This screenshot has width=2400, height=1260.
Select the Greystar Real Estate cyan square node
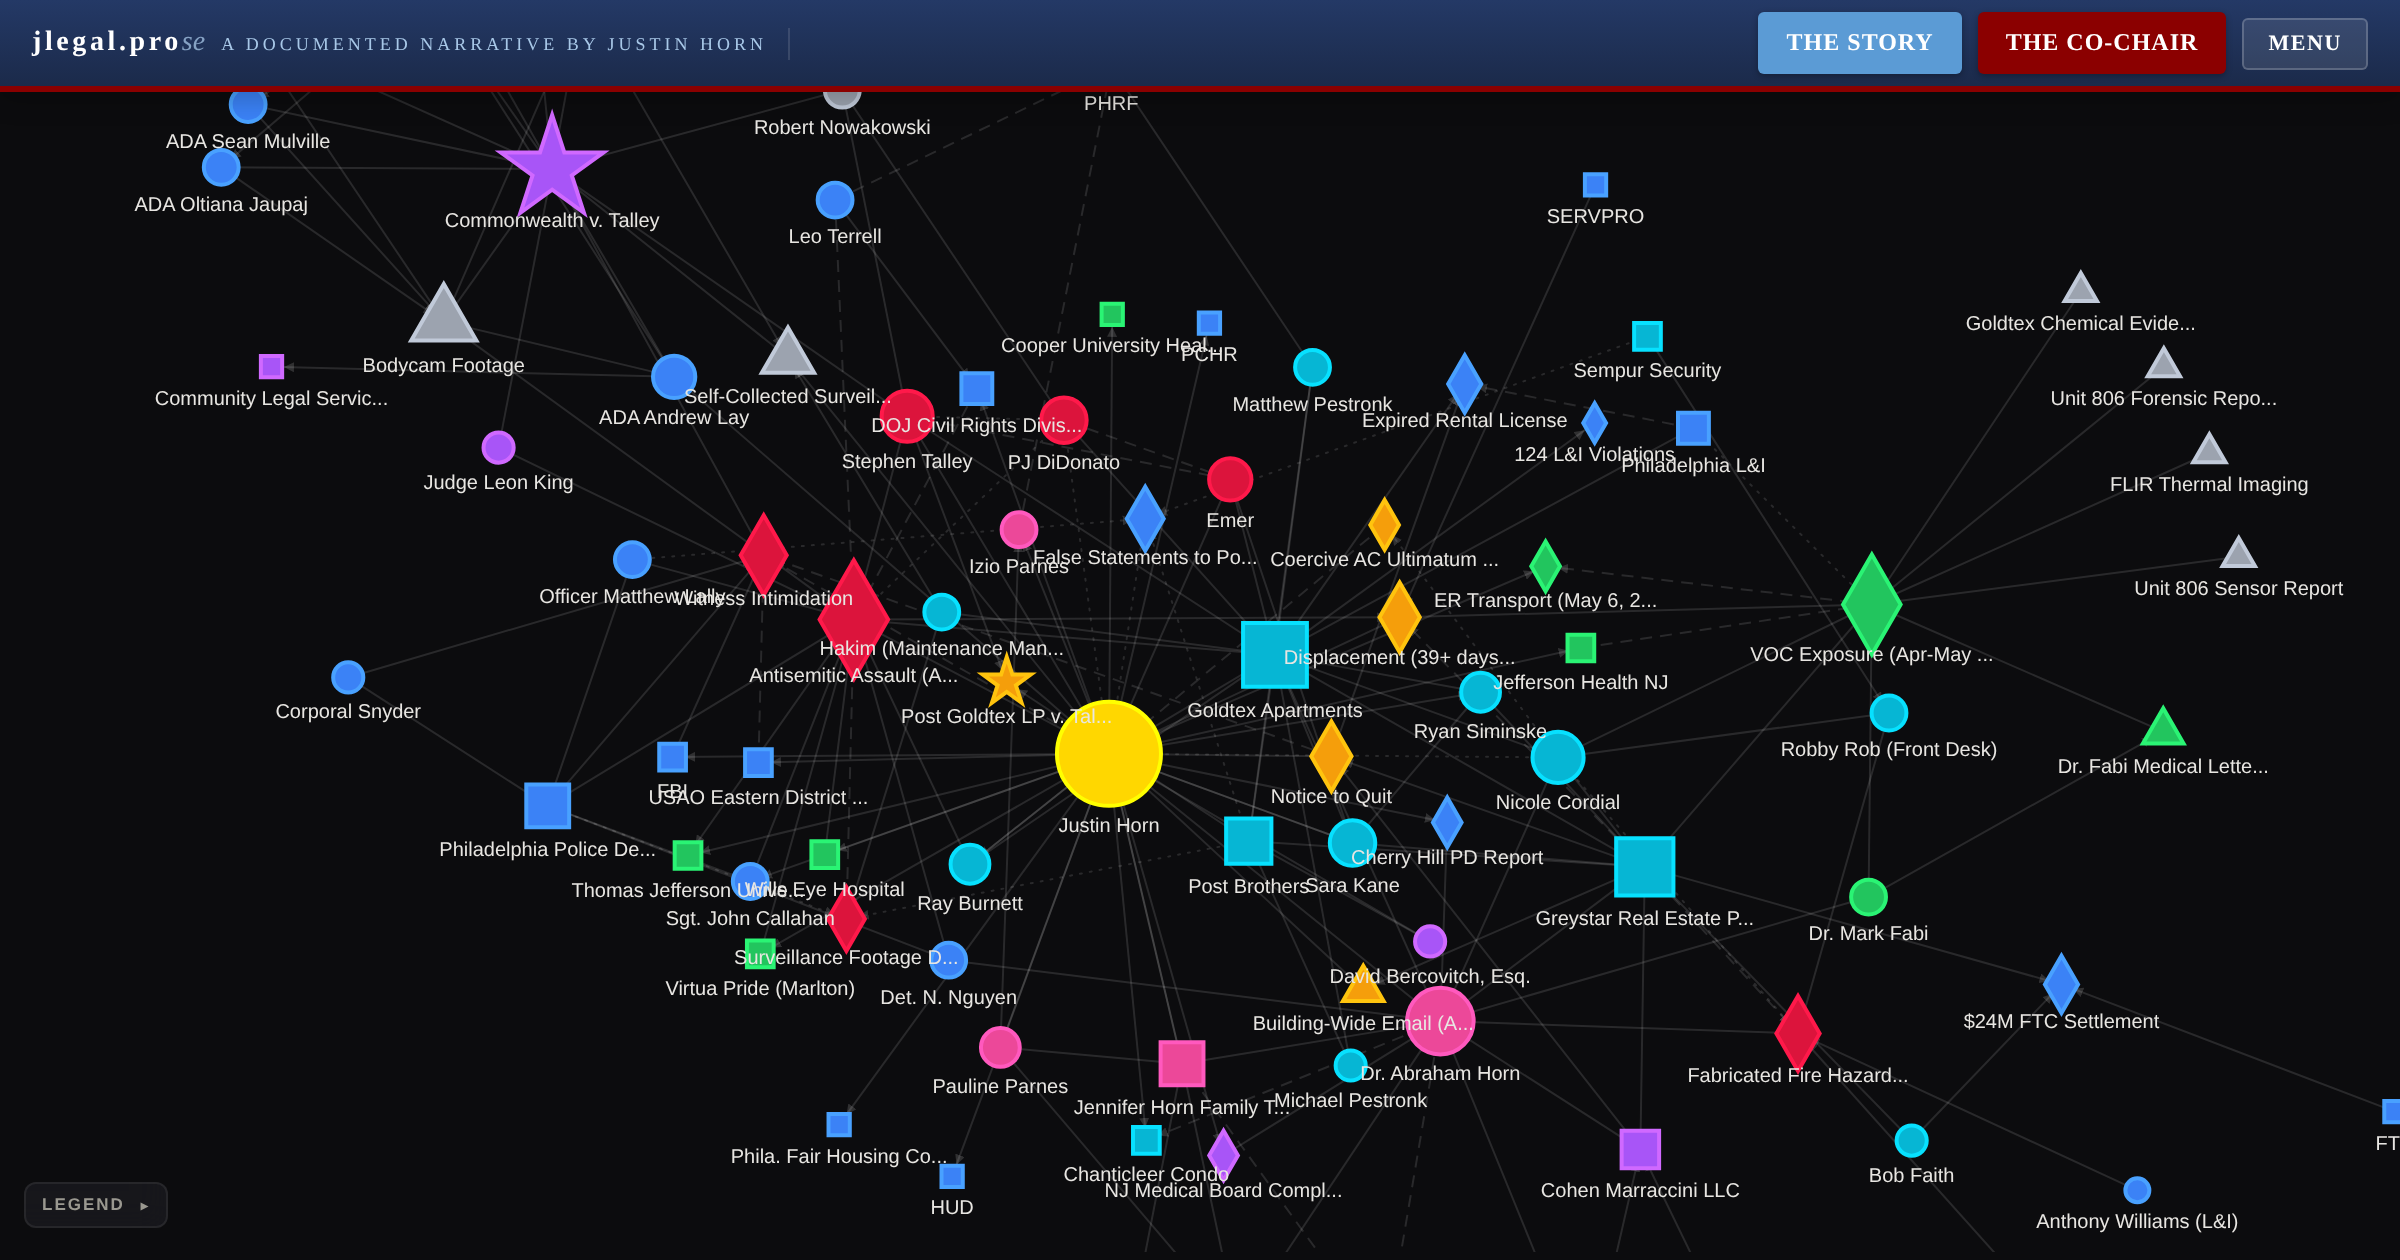click(x=1645, y=867)
